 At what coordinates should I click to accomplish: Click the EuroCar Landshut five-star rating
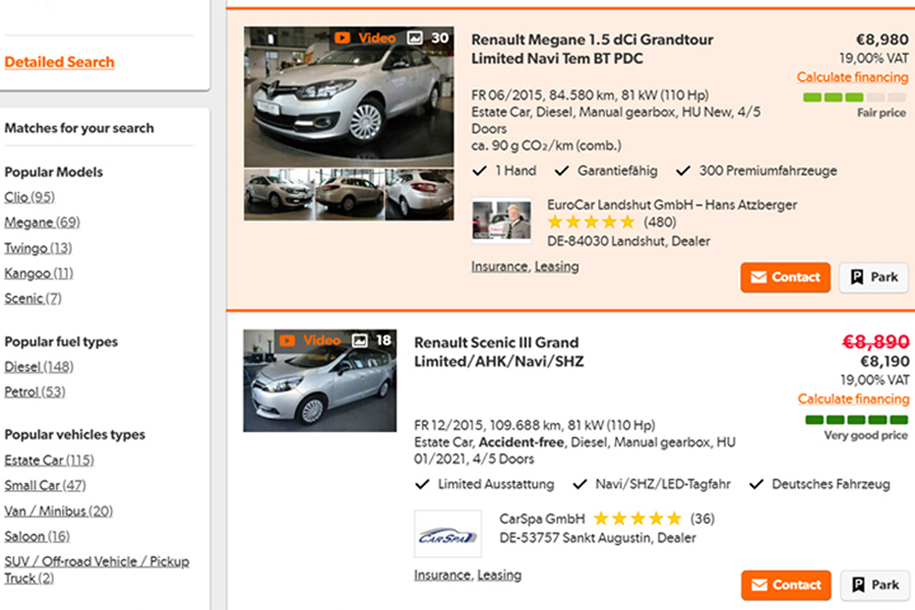(x=591, y=222)
